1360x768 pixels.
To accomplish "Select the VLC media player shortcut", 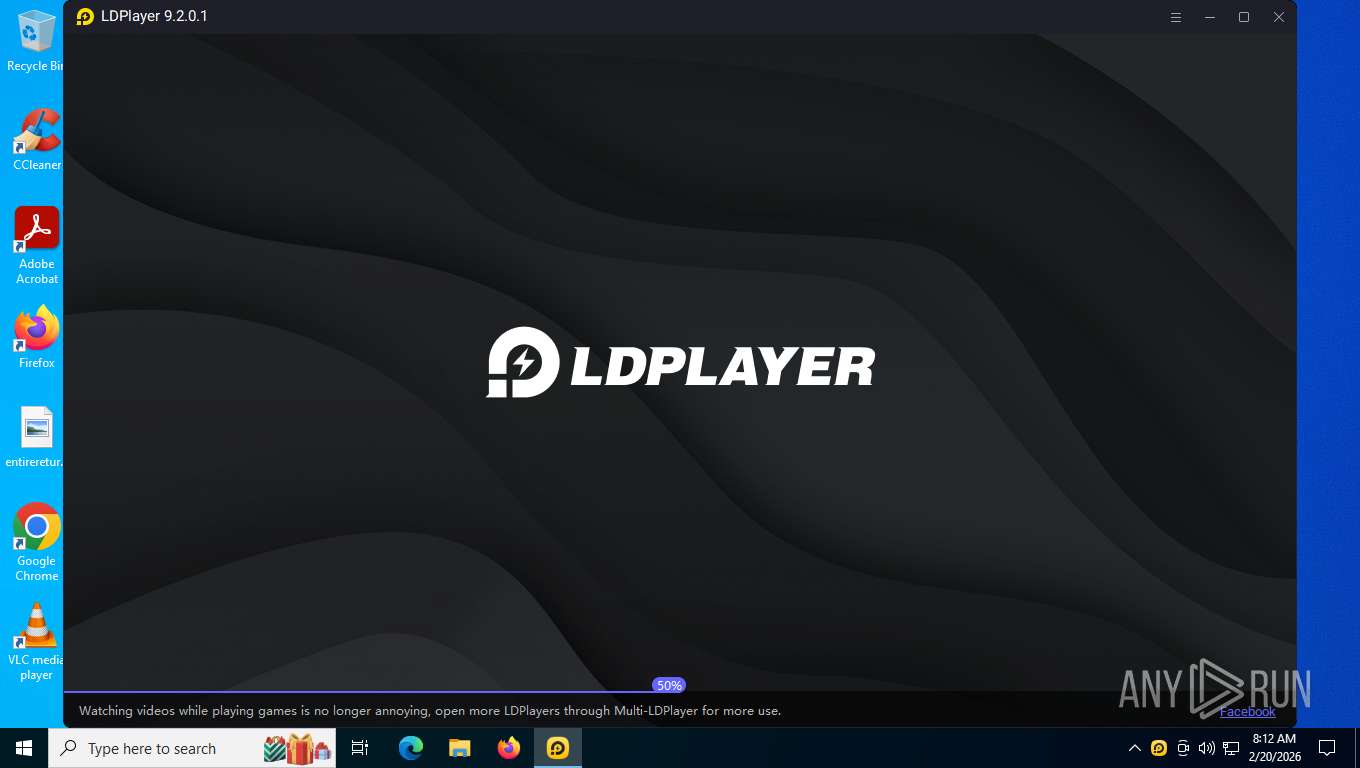I will tap(37, 642).
